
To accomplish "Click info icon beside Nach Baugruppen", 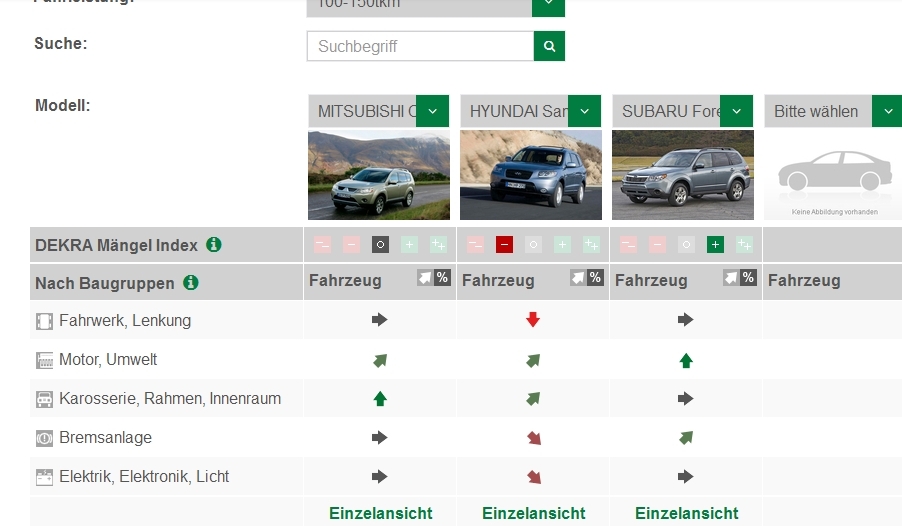I will click(x=191, y=283).
